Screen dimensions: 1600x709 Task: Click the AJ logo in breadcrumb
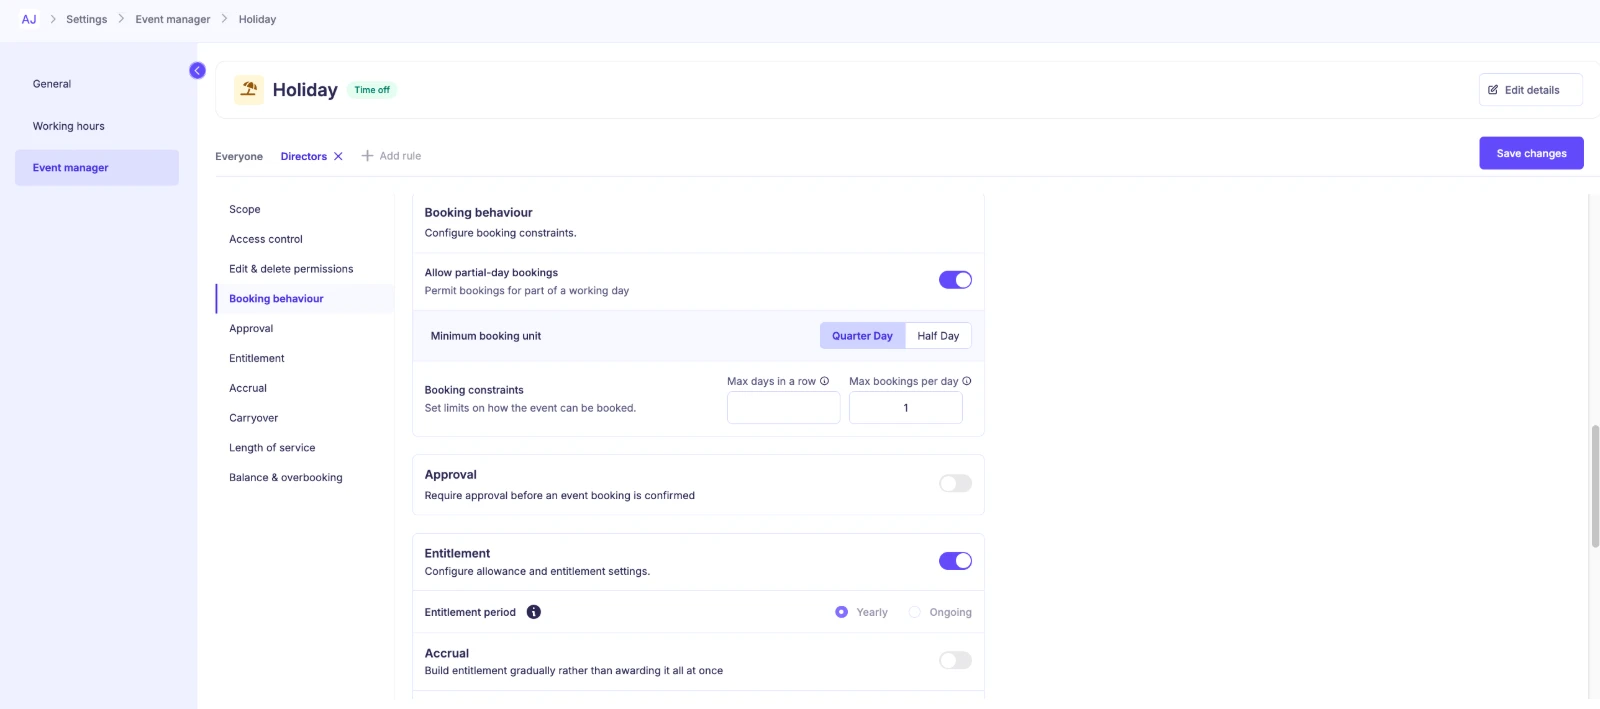(29, 19)
